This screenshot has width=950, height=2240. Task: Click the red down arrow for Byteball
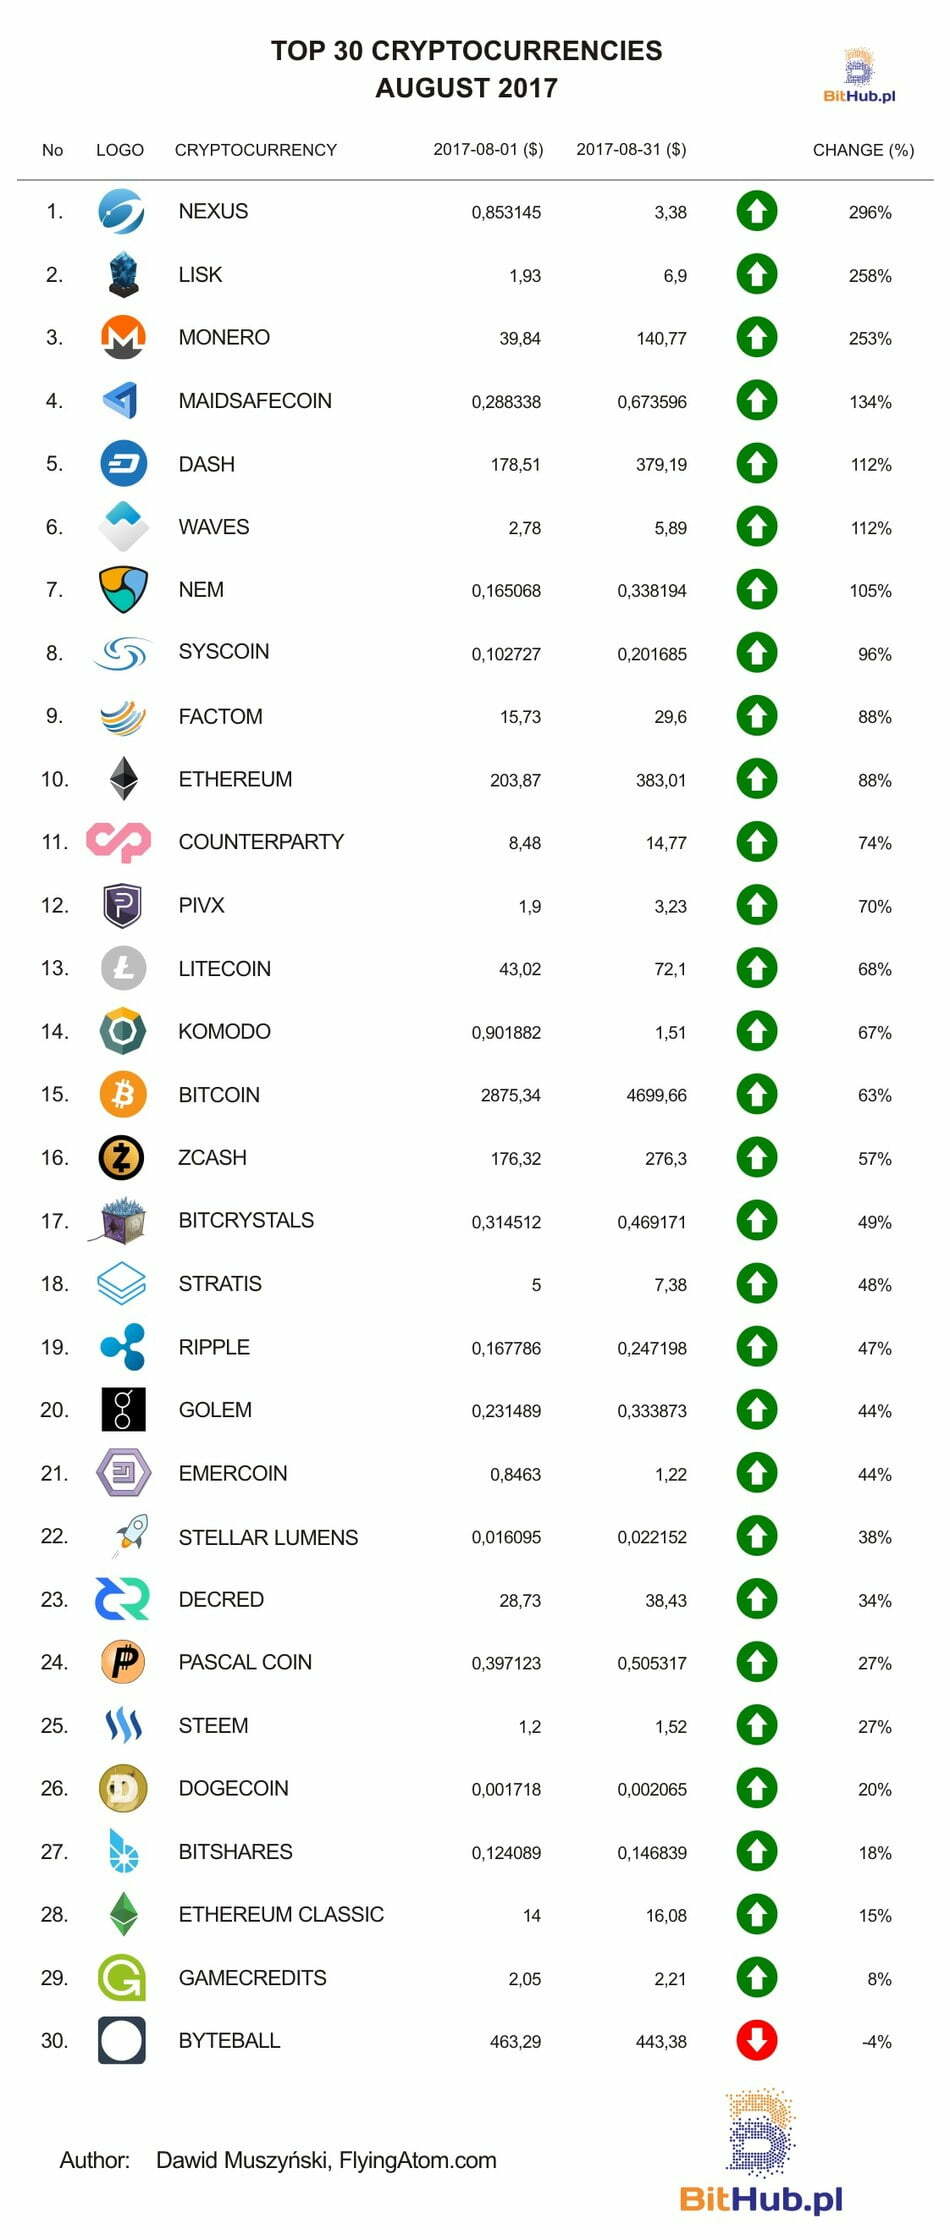pyautogui.click(x=757, y=2040)
